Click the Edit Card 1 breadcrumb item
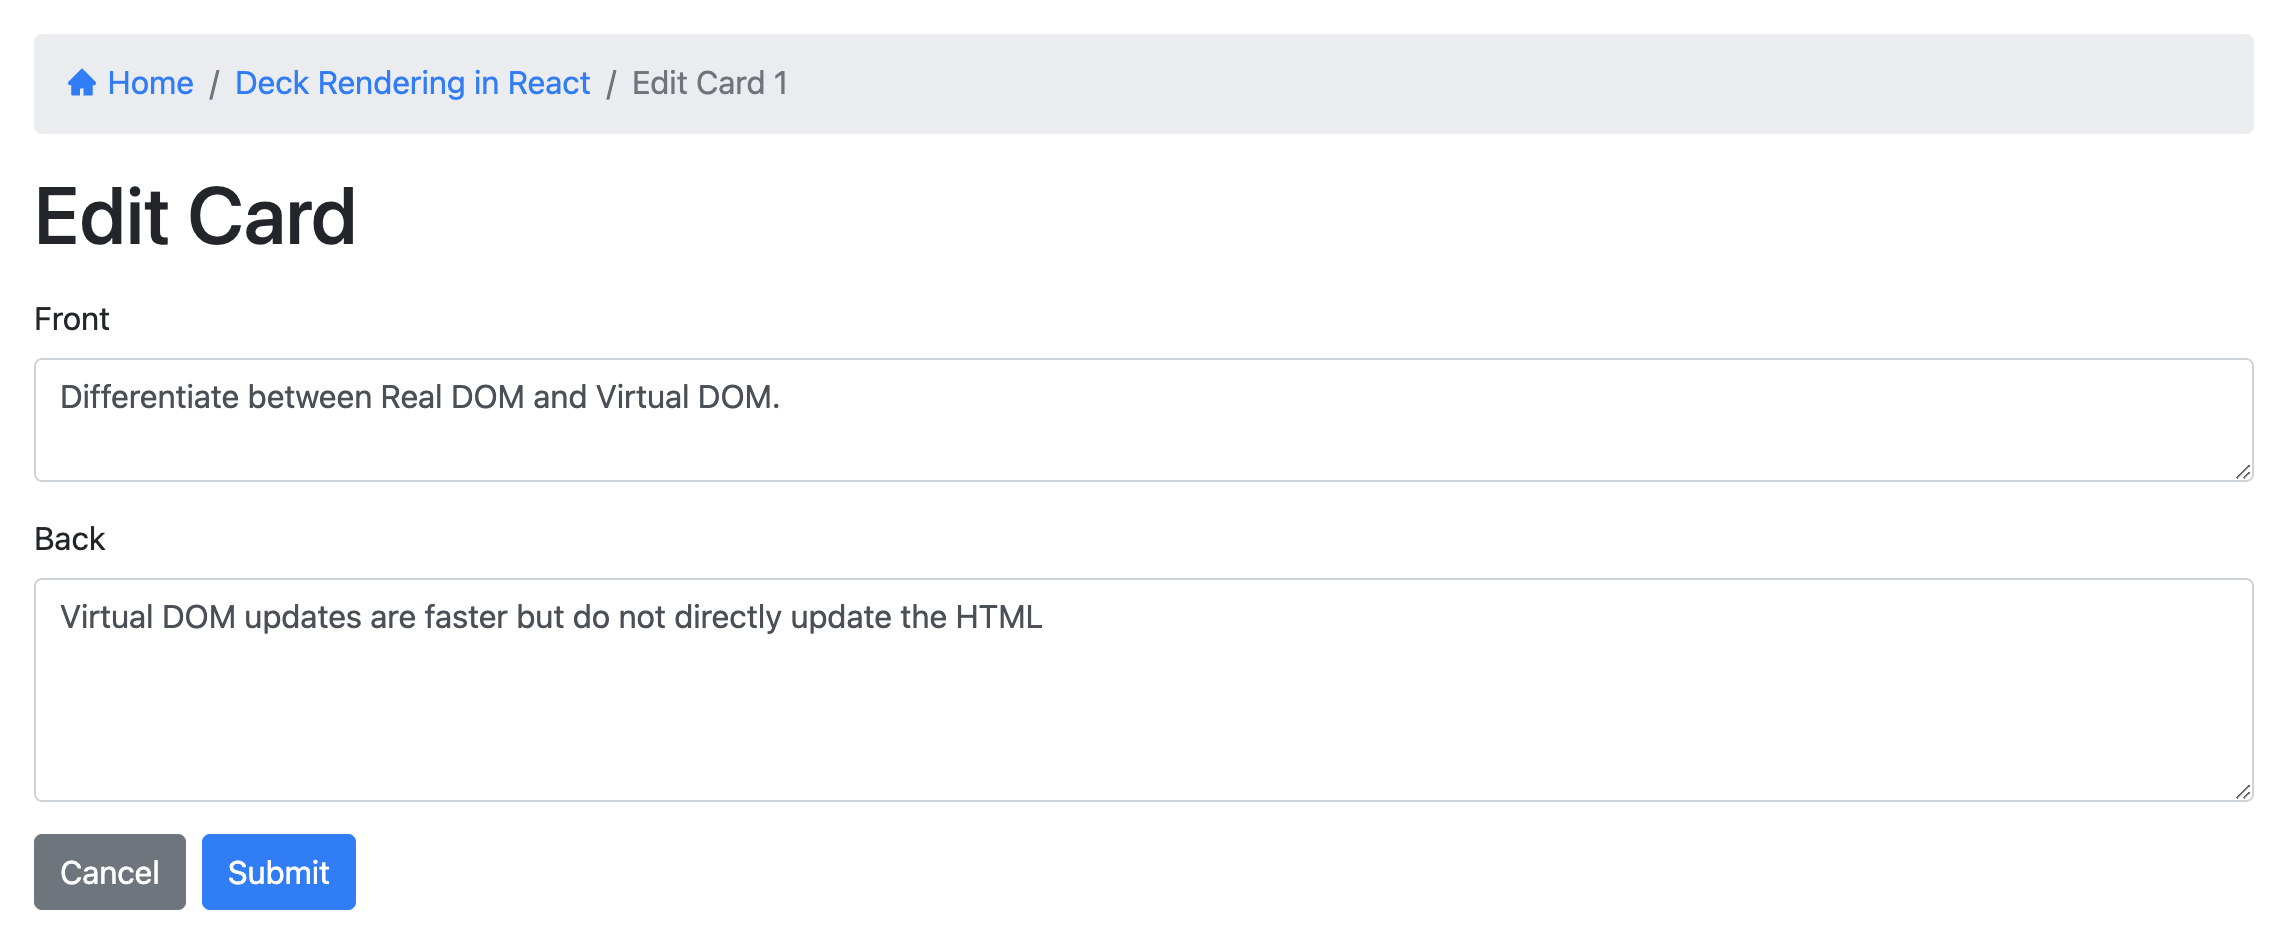Viewport: 2284px width, 940px height. point(709,83)
